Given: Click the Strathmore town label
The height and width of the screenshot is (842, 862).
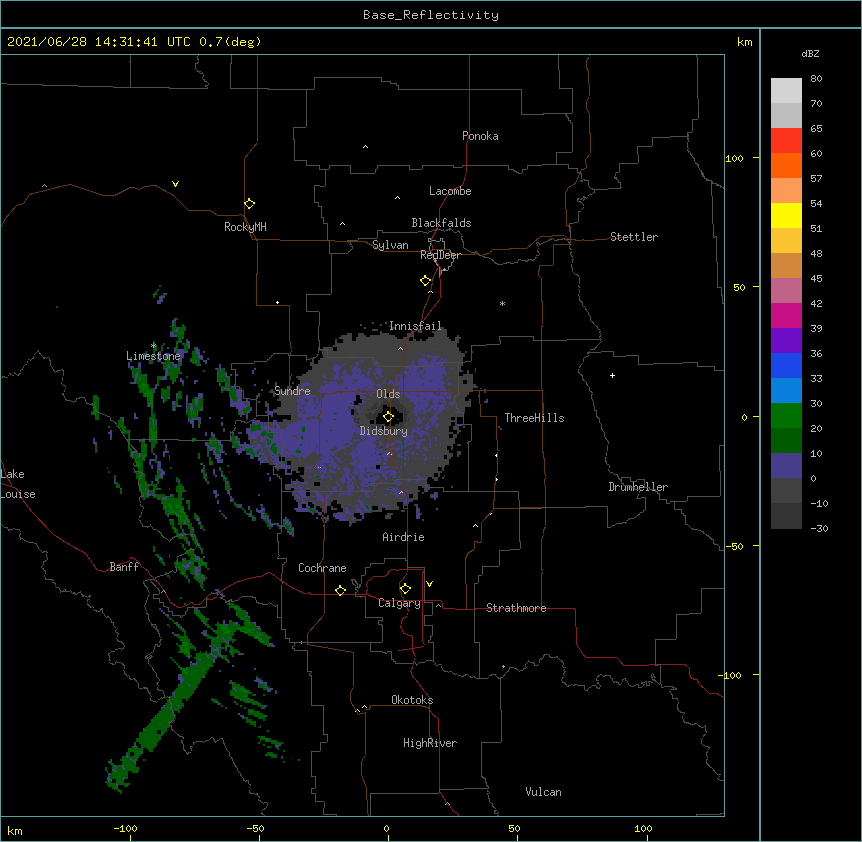Looking at the screenshot, I should coord(516,608).
